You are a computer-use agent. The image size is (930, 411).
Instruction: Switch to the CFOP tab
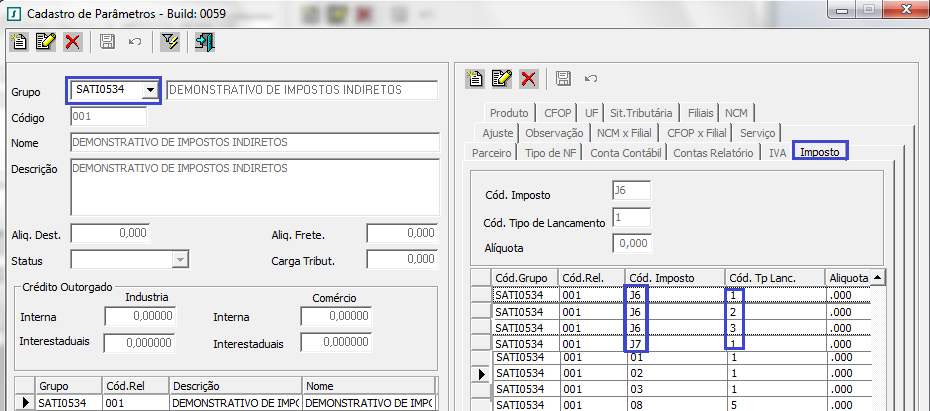pos(558,113)
